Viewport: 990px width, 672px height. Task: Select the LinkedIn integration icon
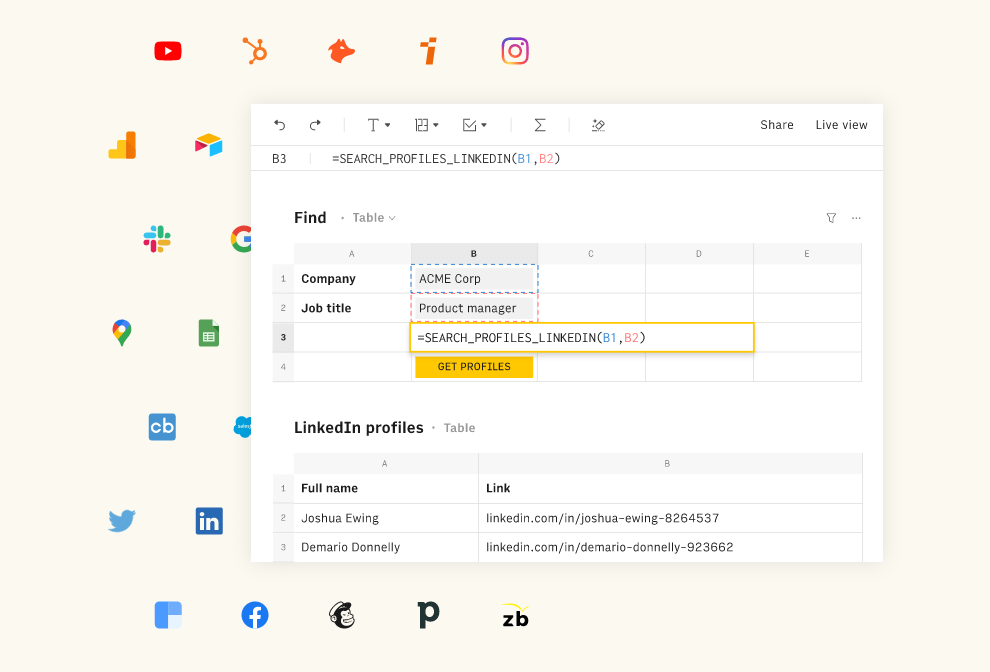click(209, 521)
